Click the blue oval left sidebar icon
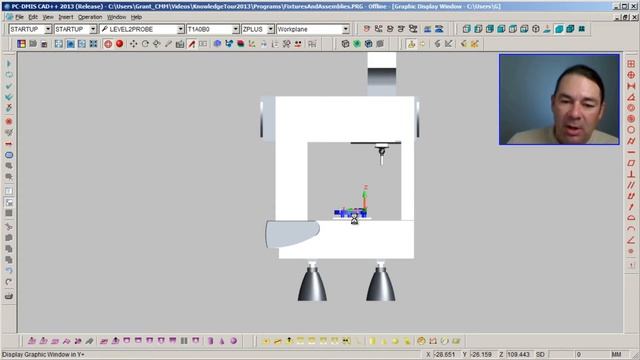 (x=9, y=155)
